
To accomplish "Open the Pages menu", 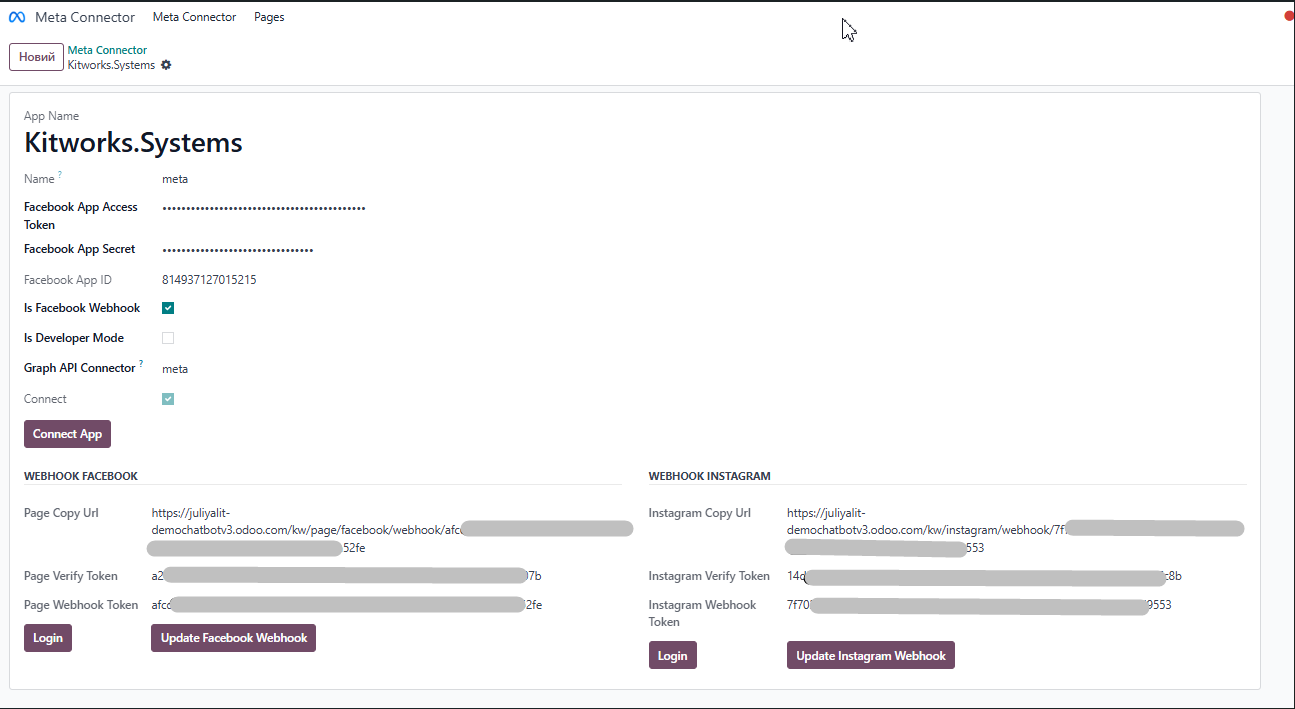I will coord(269,17).
